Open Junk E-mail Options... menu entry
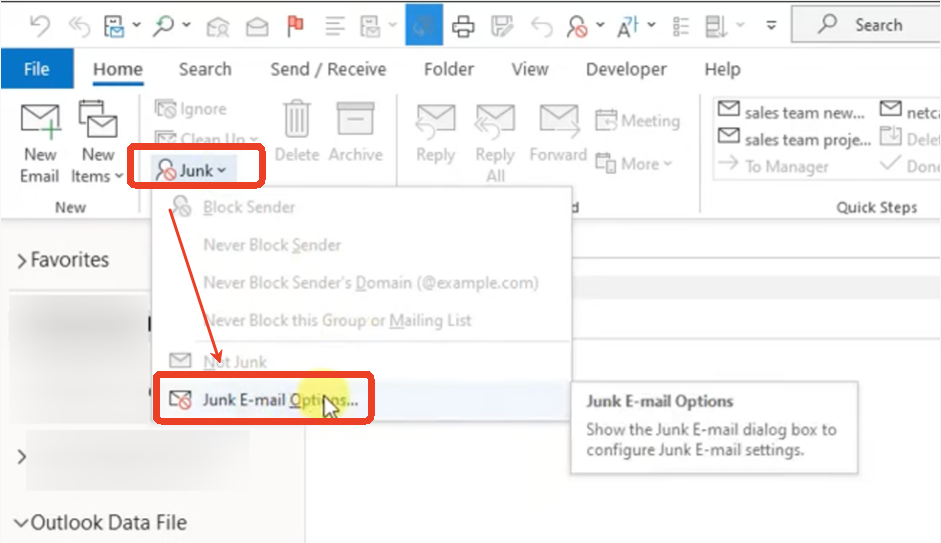 360,400
